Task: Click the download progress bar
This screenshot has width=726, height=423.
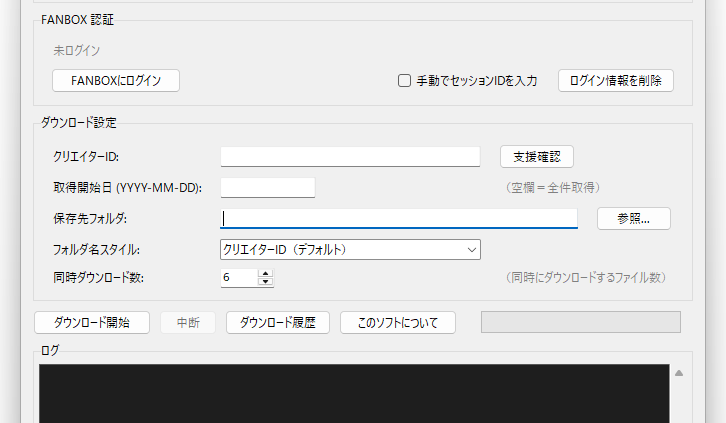Action: 581,322
